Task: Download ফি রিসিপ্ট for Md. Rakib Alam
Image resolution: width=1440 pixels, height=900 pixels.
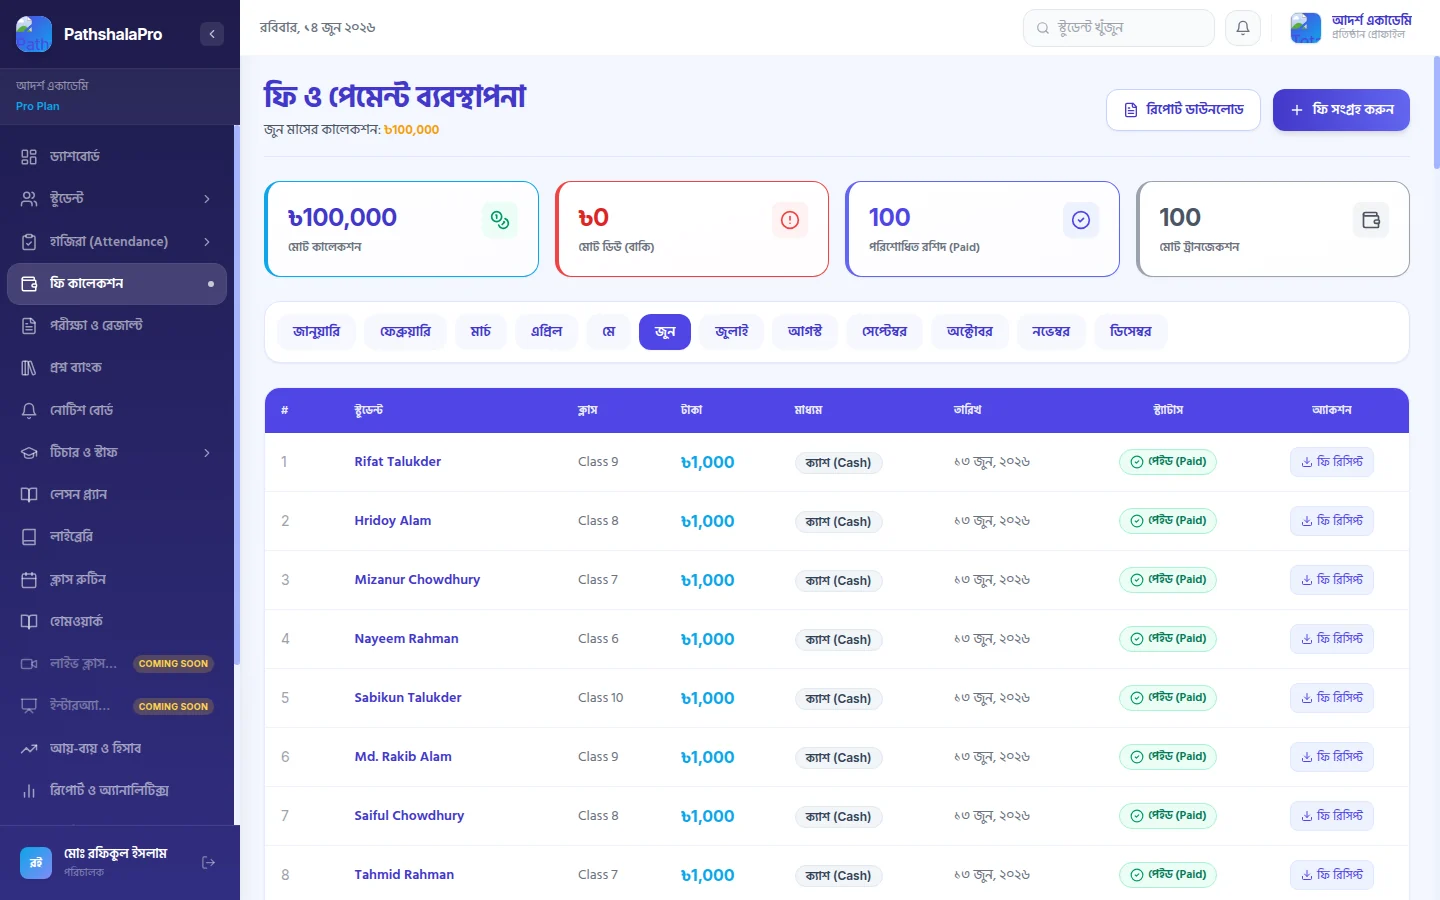Action: point(1332,757)
